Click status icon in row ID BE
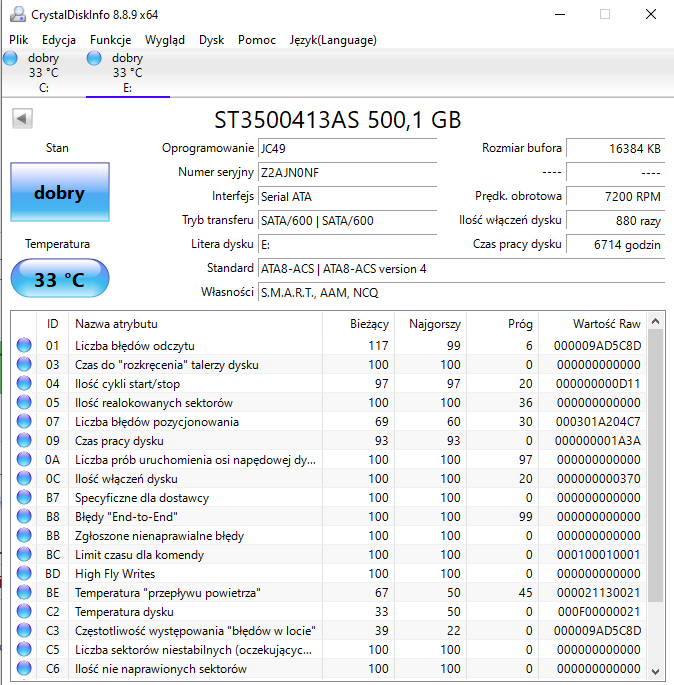Viewport: 674px width, 685px height. pos(24,592)
